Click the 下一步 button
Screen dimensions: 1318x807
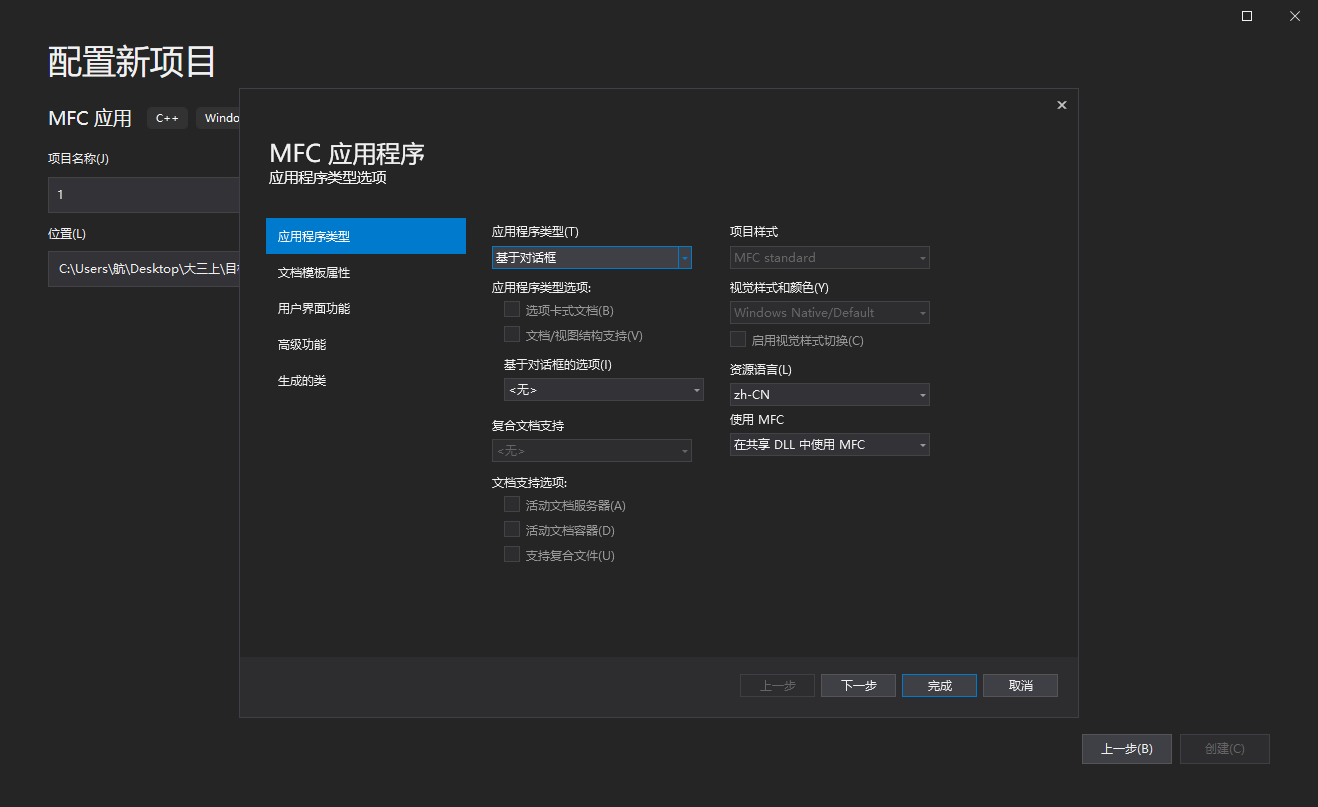tap(858, 685)
